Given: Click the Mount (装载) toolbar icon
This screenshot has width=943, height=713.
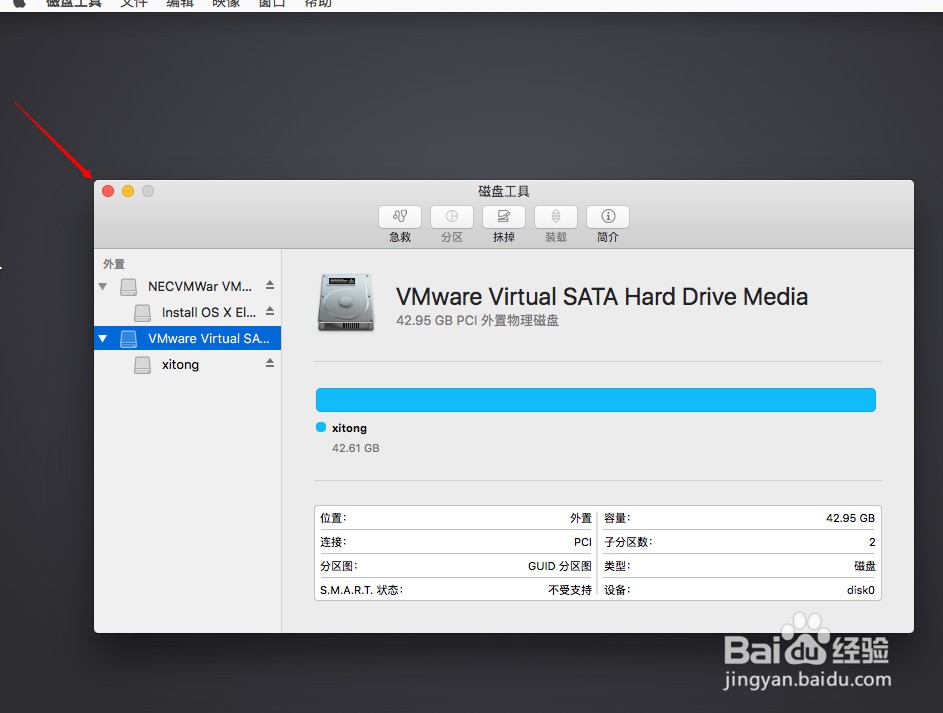Looking at the screenshot, I should coord(555,216).
